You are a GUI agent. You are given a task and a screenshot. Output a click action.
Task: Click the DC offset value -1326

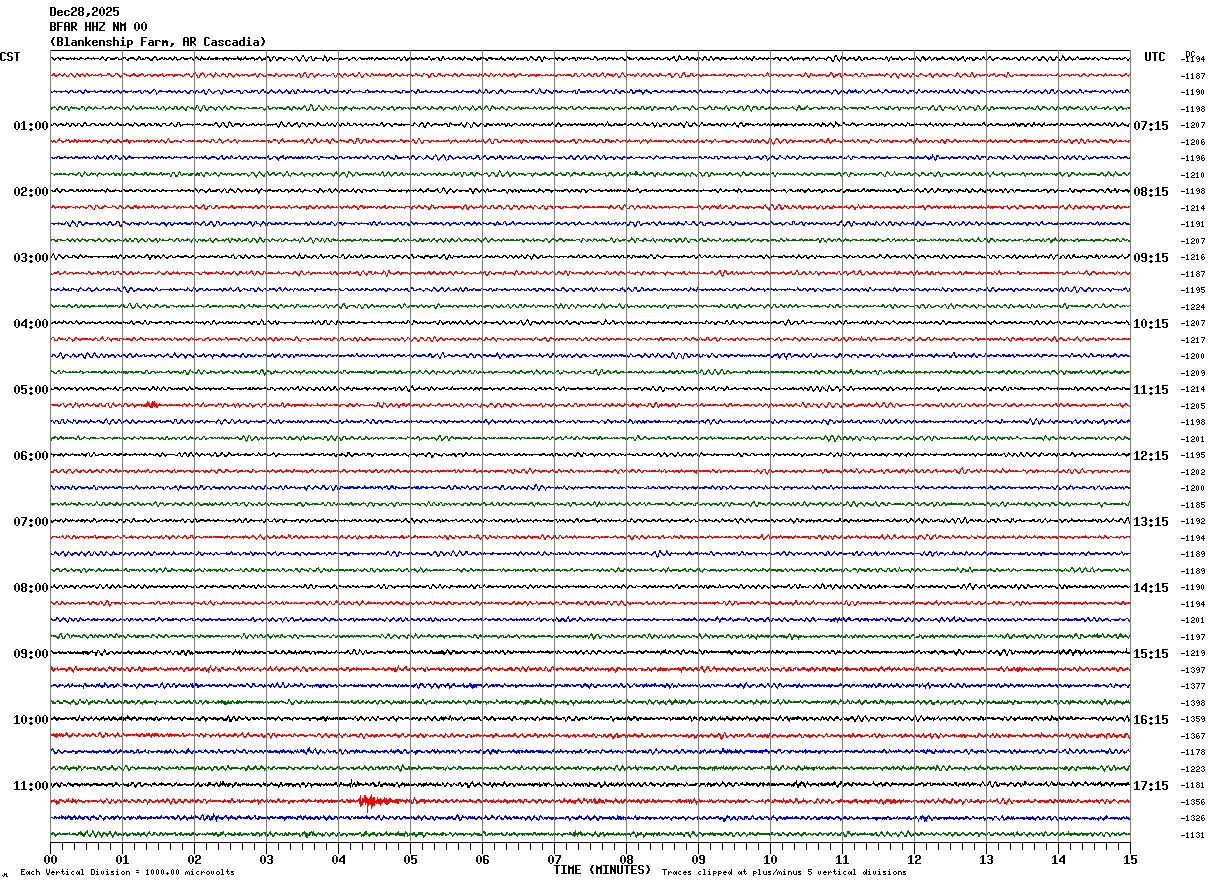(x=1193, y=818)
